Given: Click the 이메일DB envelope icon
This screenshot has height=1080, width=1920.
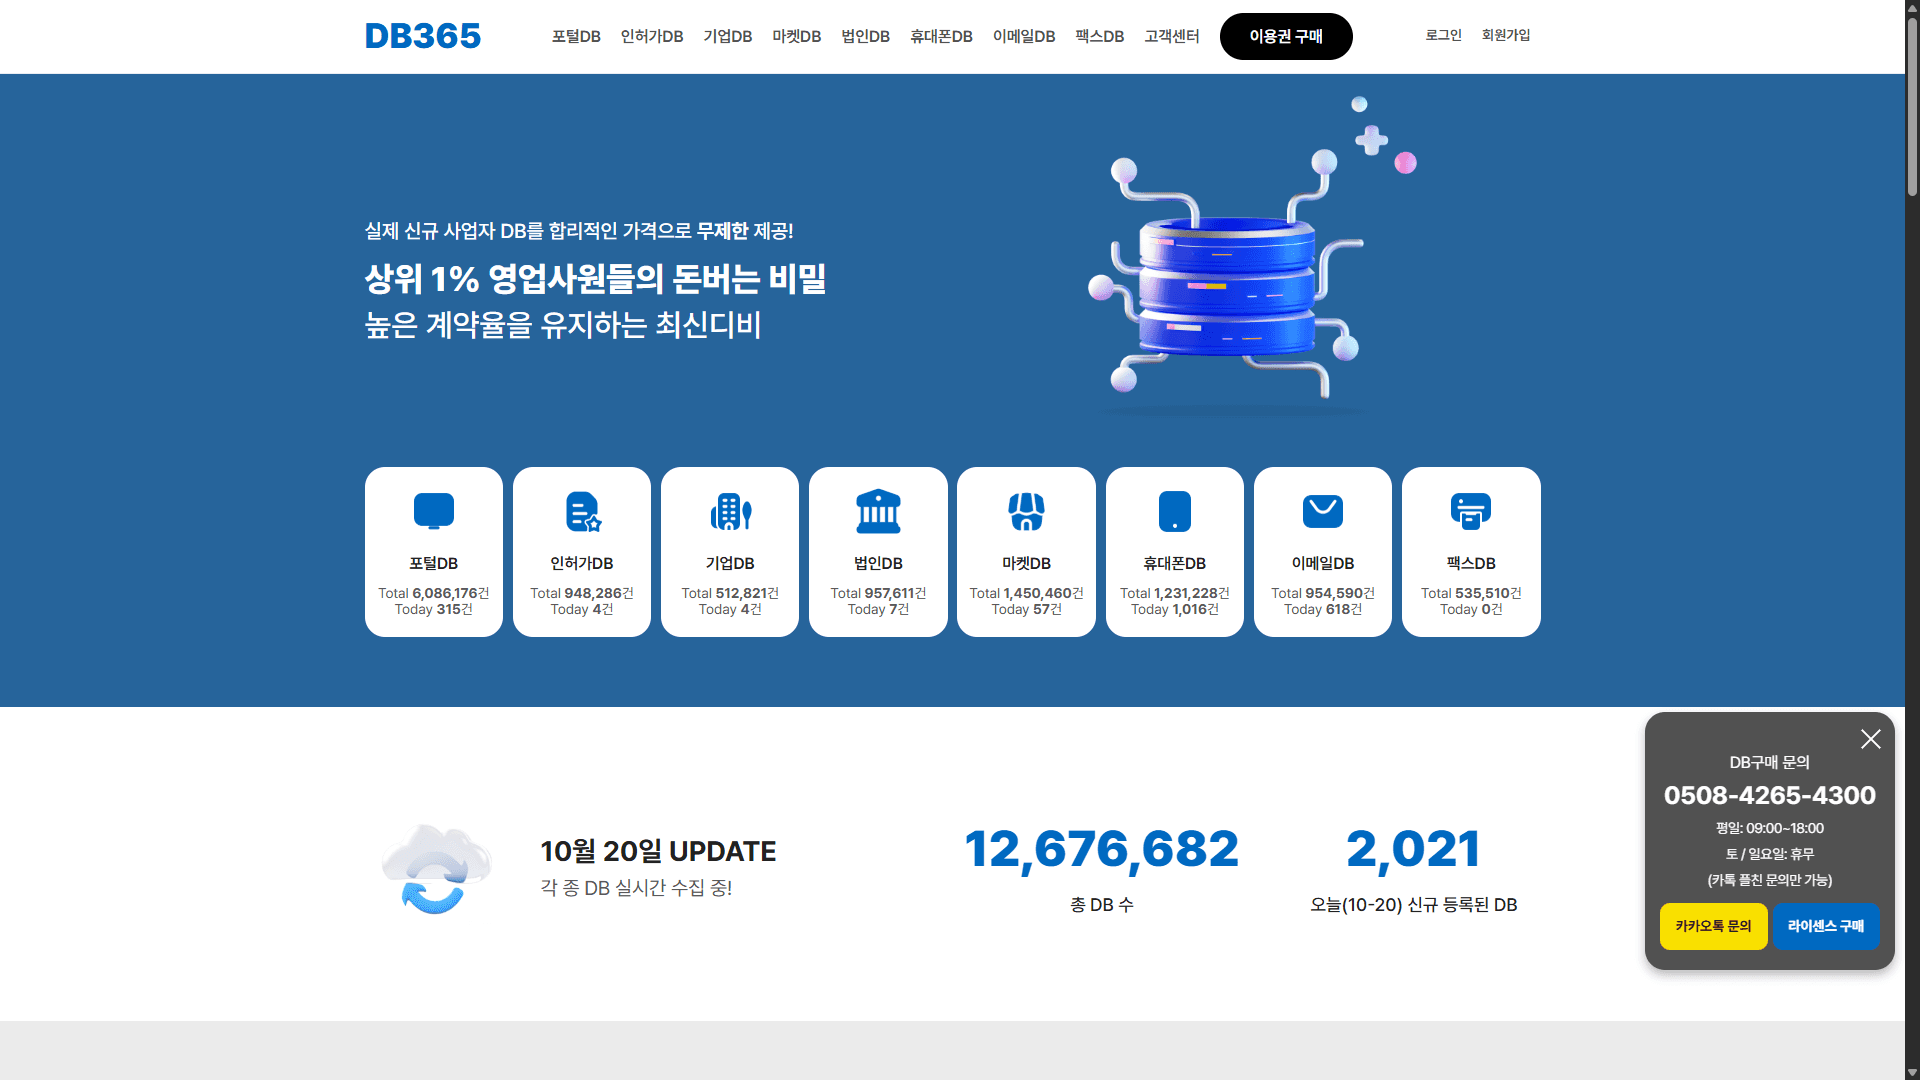Looking at the screenshot, I should 1323,511.
